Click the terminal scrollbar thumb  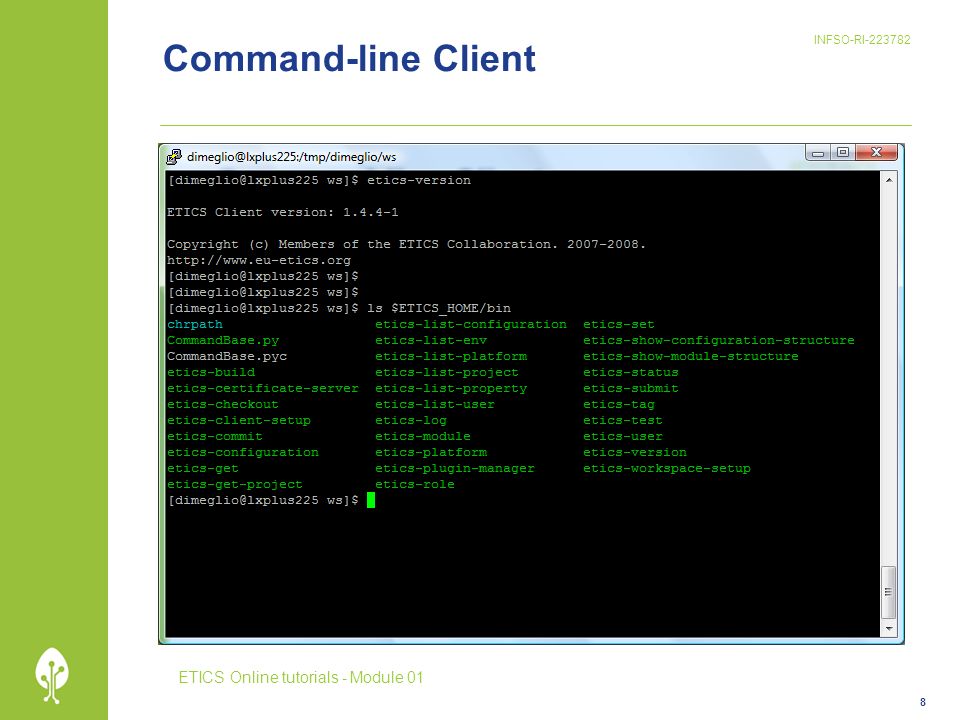point(888,592)
